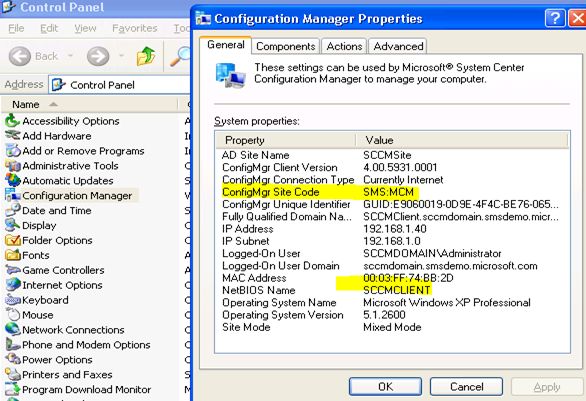Viewport: 586px width, 401px height.
Task: Click the Help question mark button in dialog
Action: [x=555, y=18]
